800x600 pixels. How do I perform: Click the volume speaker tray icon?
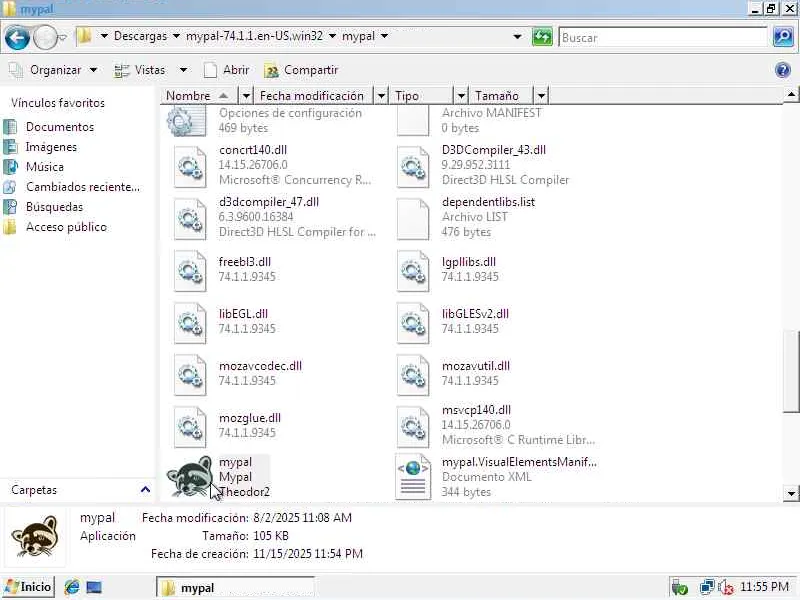coord(726,587)
